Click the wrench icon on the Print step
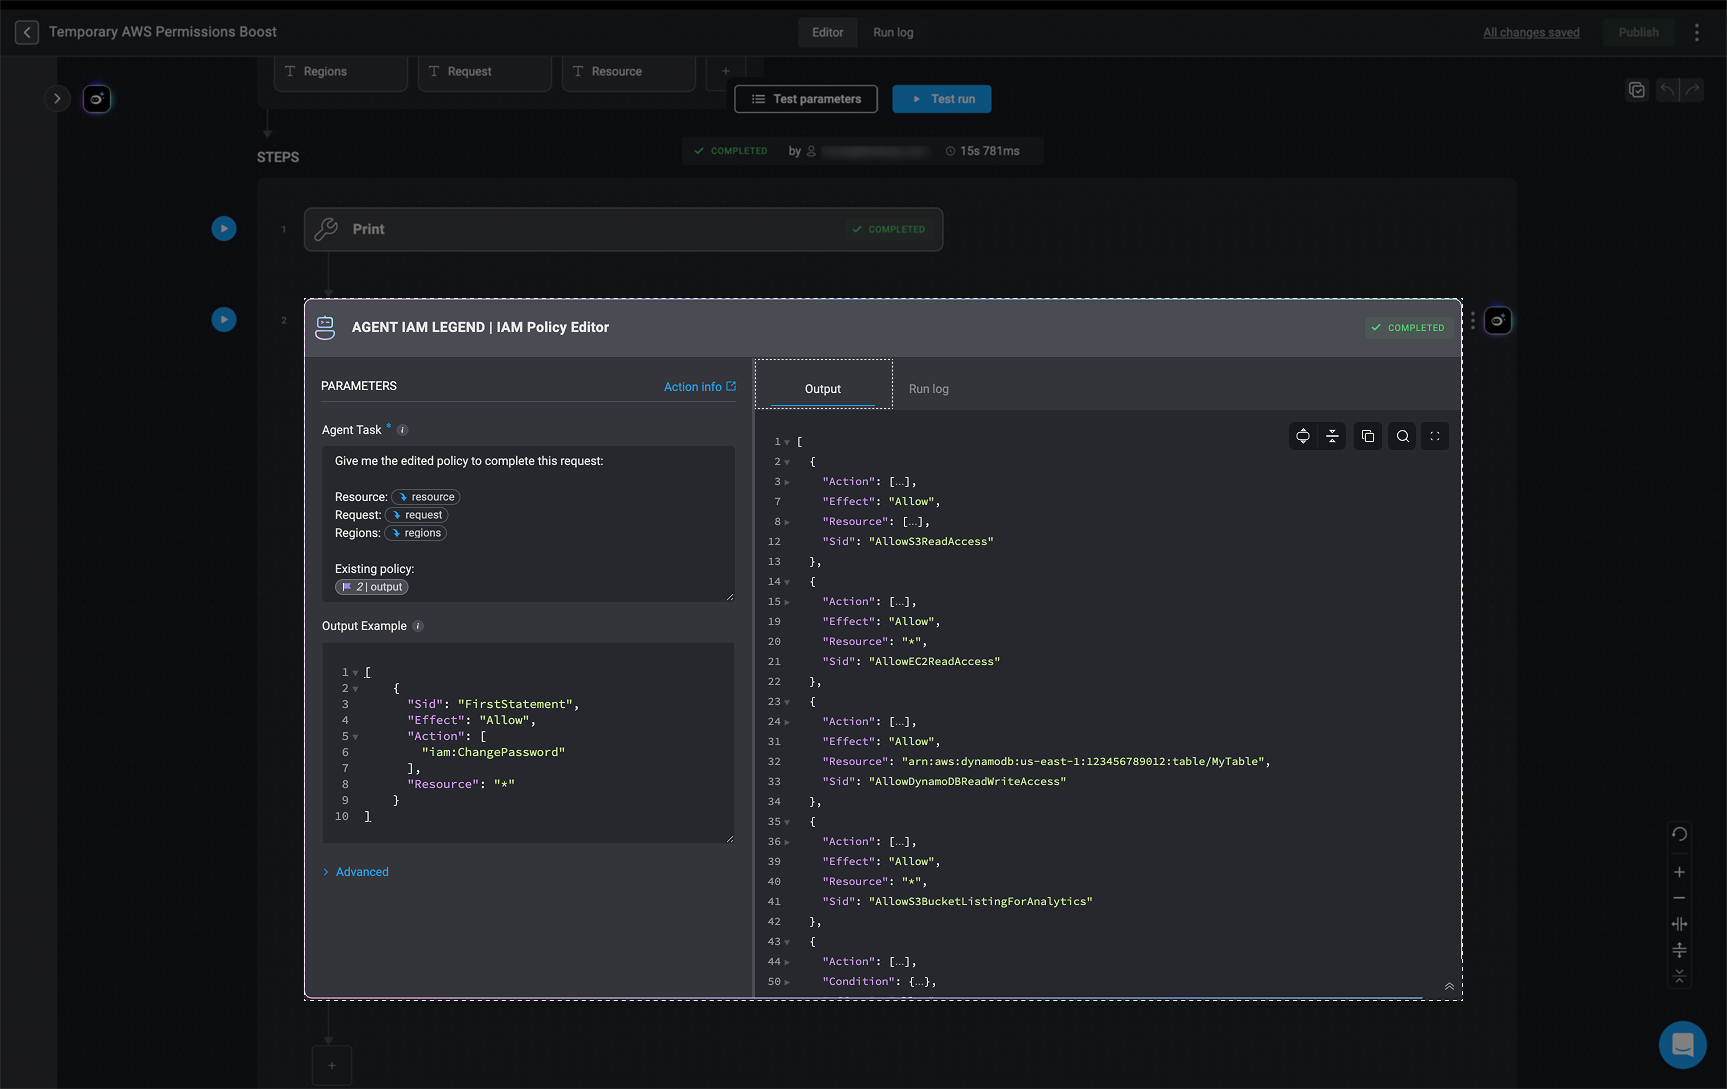The height and width of the screenshot is (1089, 1727). (326, 229)
